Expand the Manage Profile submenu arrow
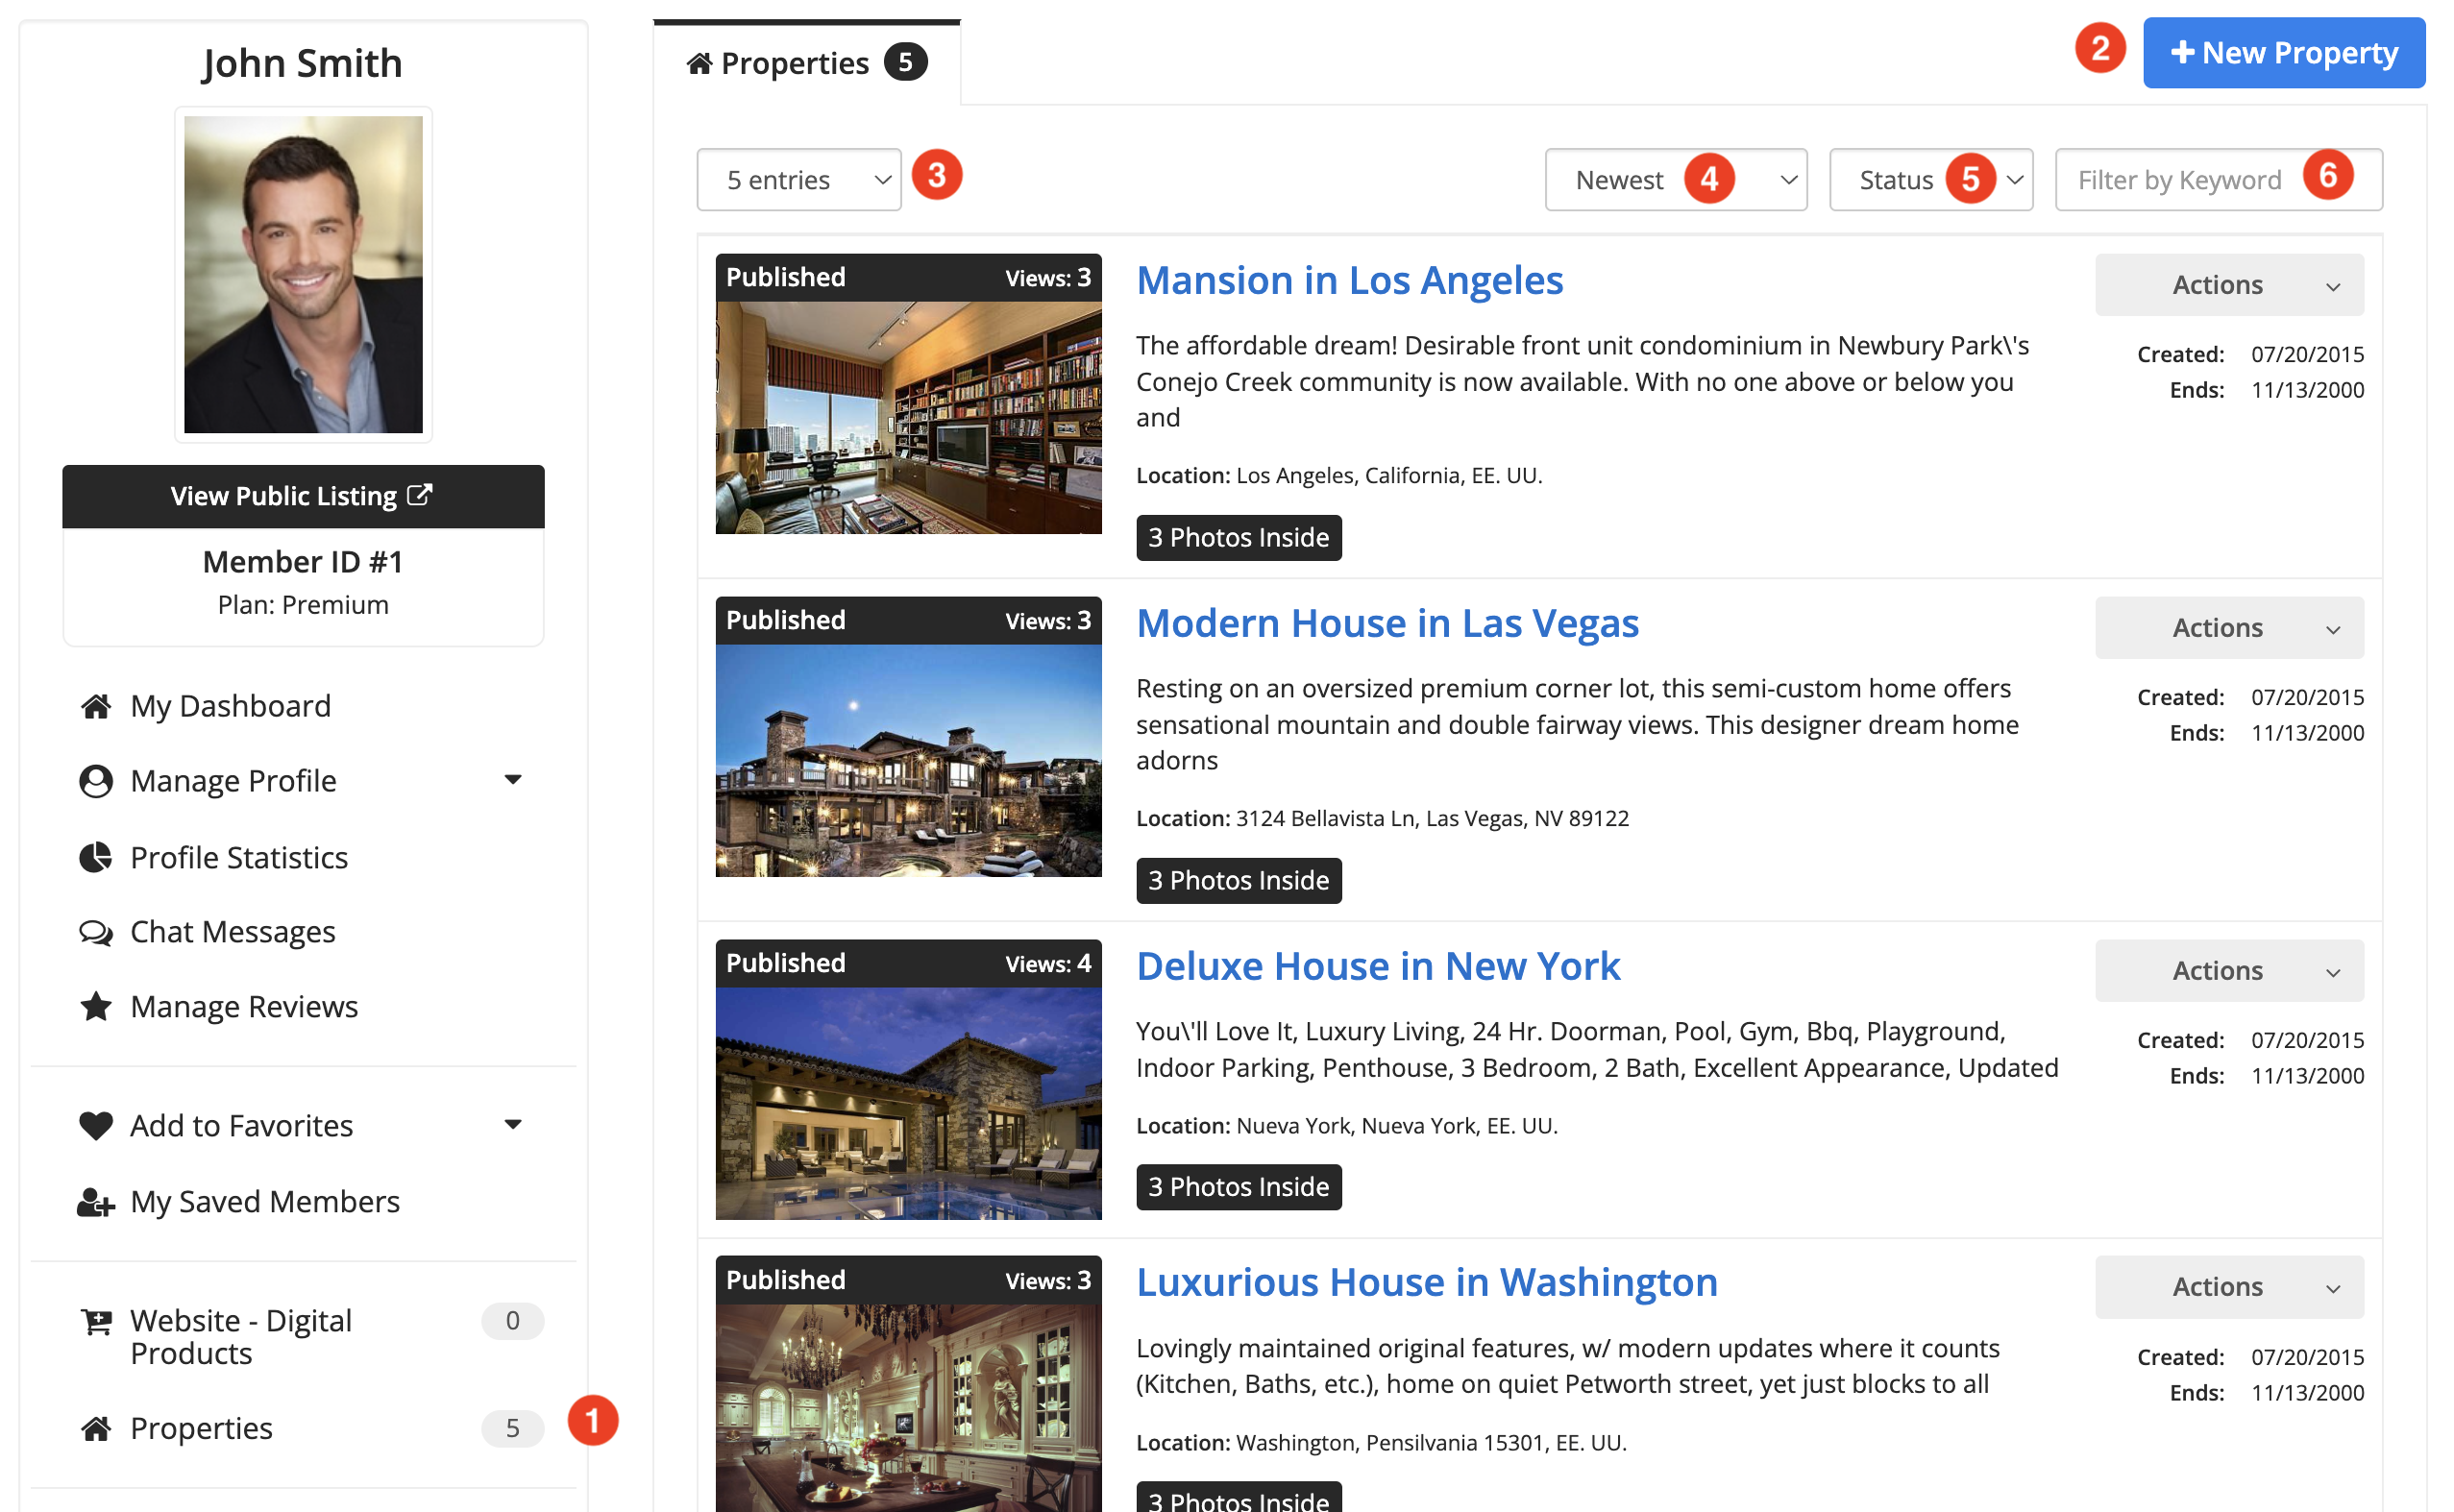Image resolution: width=2454 pixels, height=1512 pixels. 513,780
